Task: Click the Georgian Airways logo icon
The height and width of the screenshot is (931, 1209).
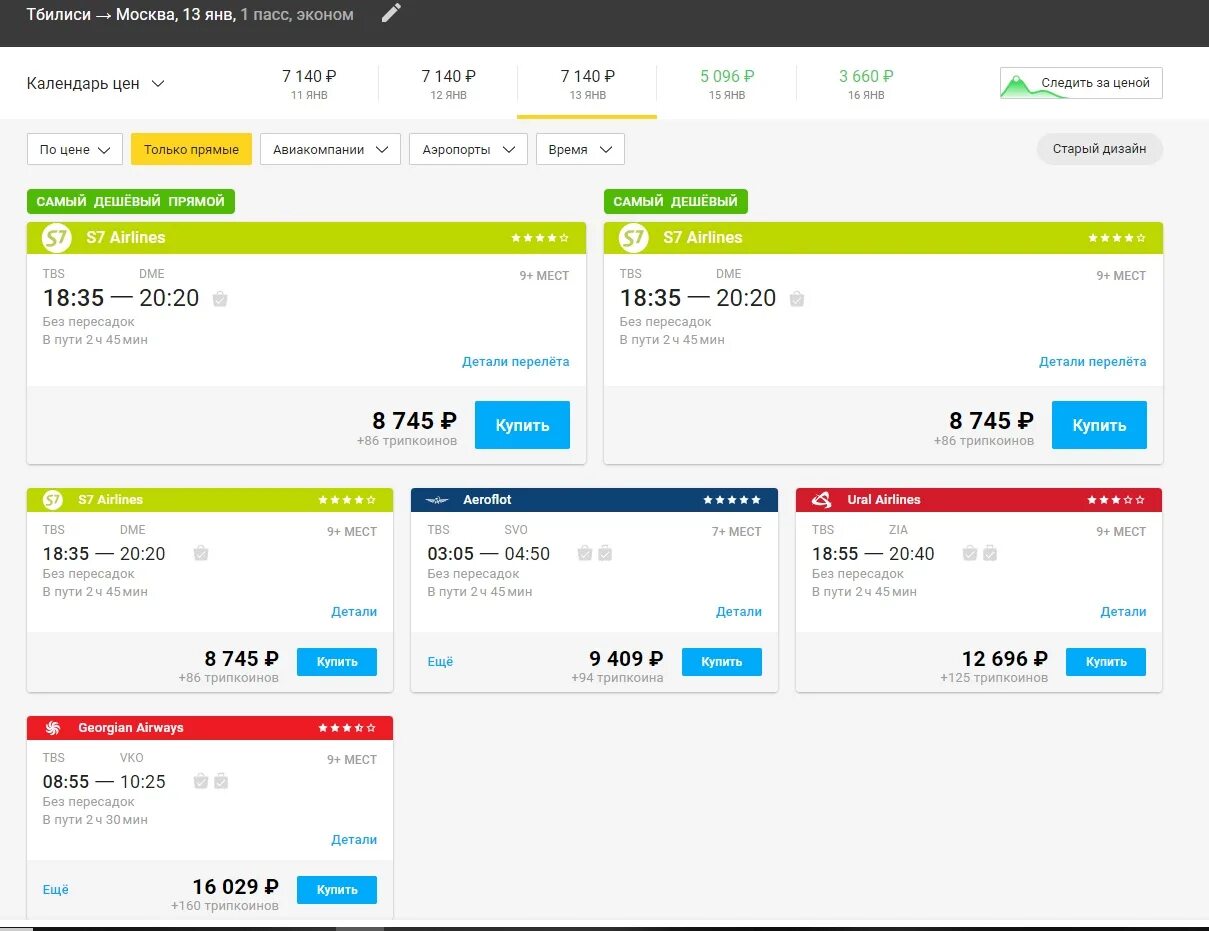Action: click(x=53, y=728)
